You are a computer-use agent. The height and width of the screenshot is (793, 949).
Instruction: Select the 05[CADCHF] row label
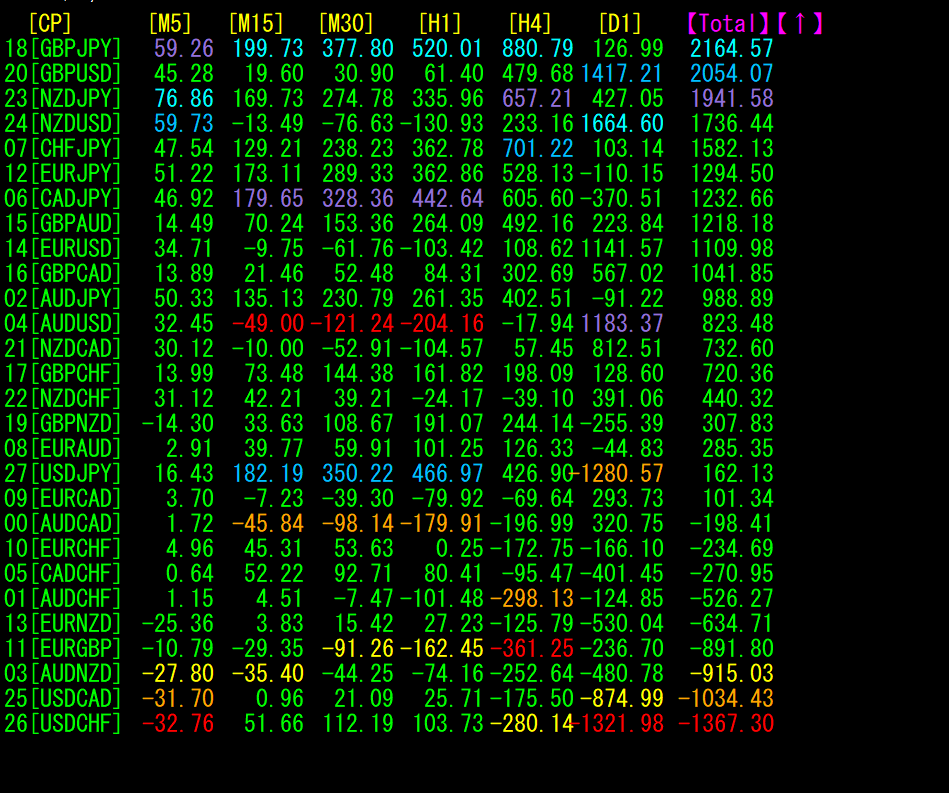point(63,573)
